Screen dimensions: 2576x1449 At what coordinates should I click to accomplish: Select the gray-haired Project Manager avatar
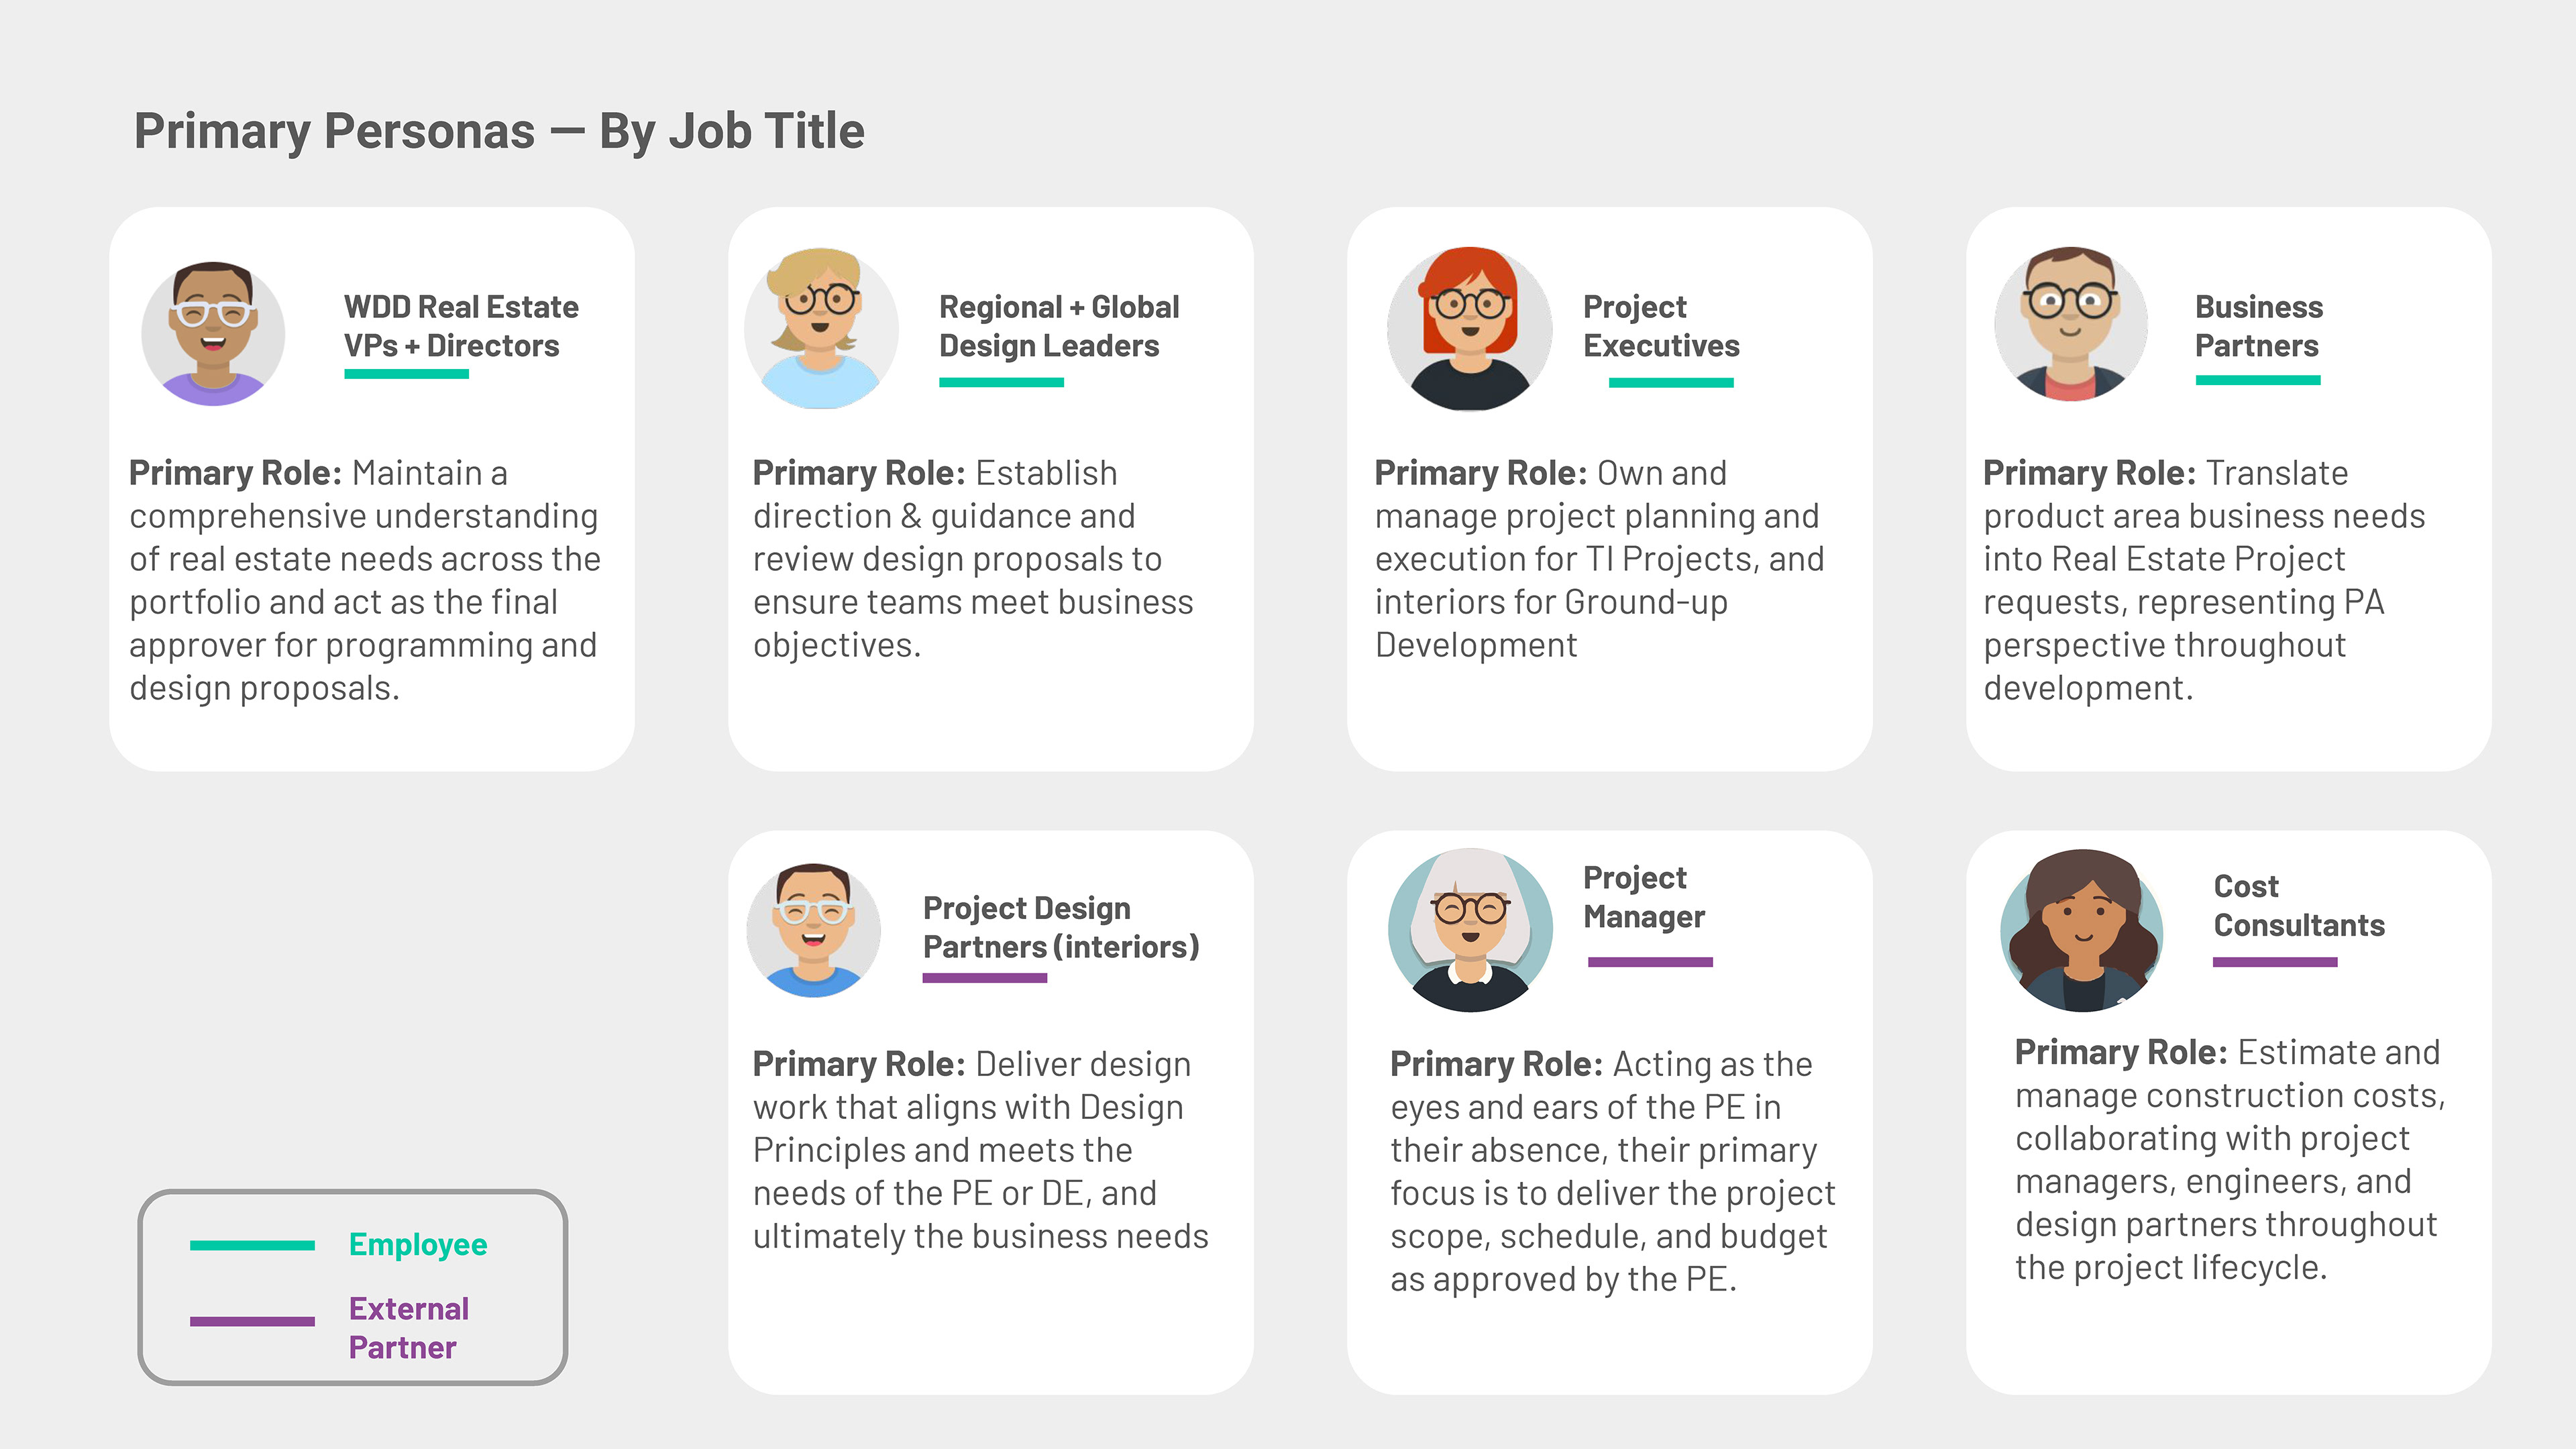point(1470,930)
